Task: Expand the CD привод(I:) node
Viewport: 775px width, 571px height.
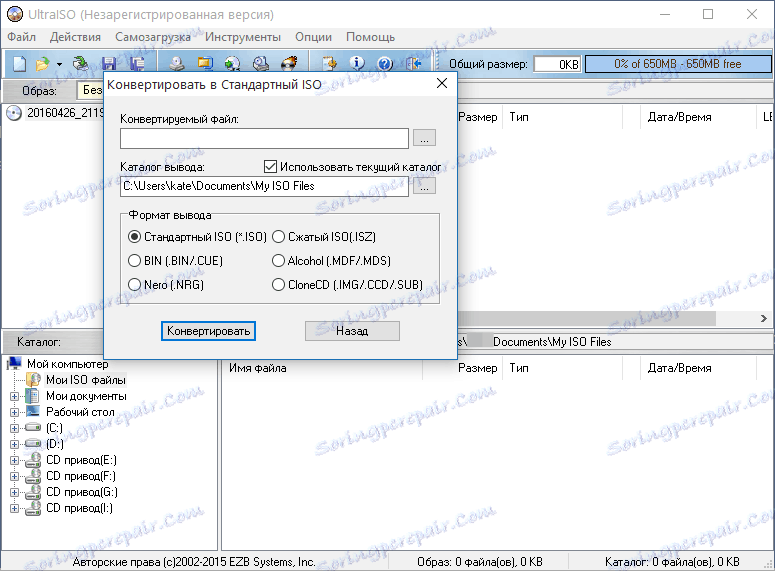Action: pyautogui.click(x=14, y=508)
